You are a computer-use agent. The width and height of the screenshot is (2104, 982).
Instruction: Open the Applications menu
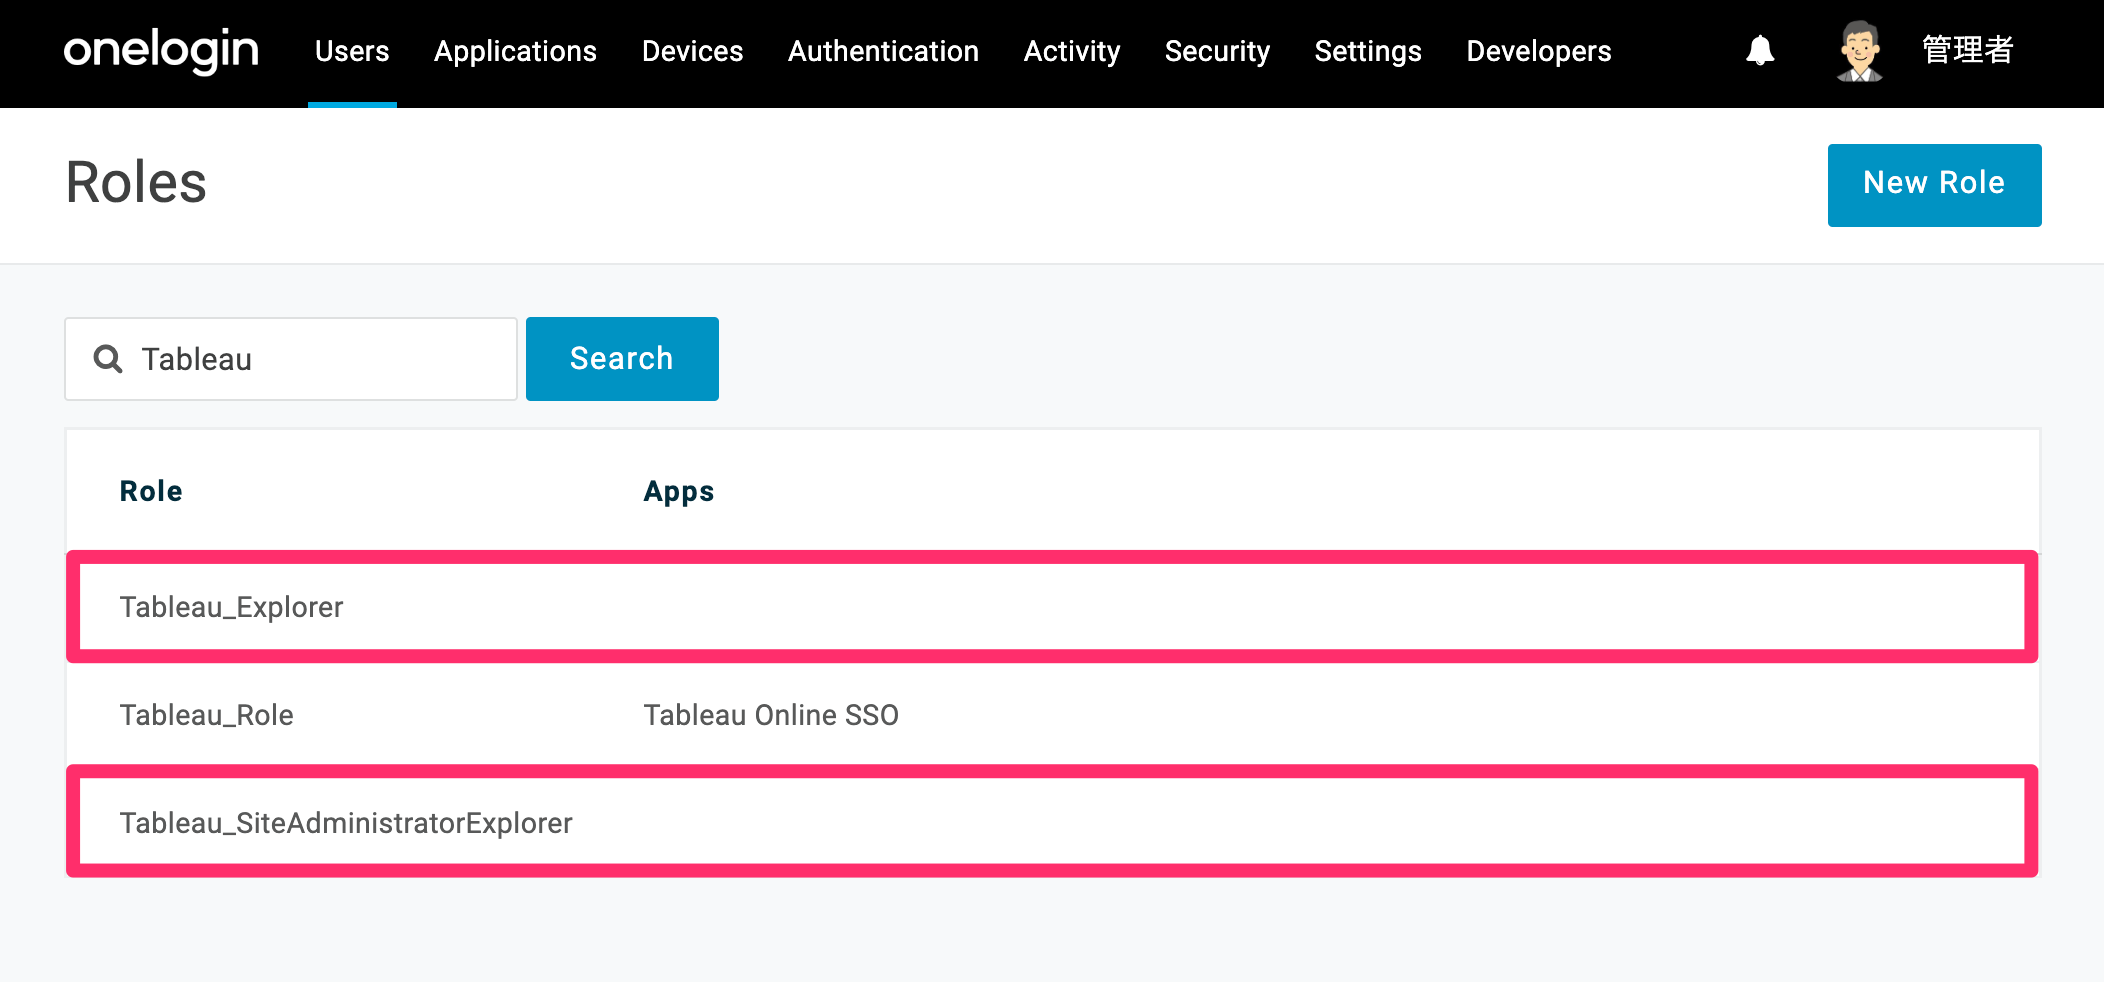pyautogui.click(x=515, y=51)
